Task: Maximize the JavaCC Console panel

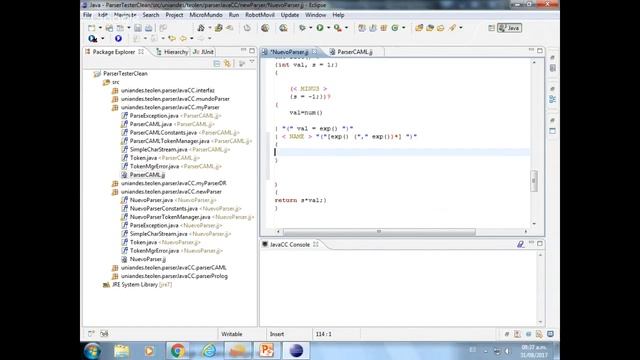Action: click(x=540, y=243)
